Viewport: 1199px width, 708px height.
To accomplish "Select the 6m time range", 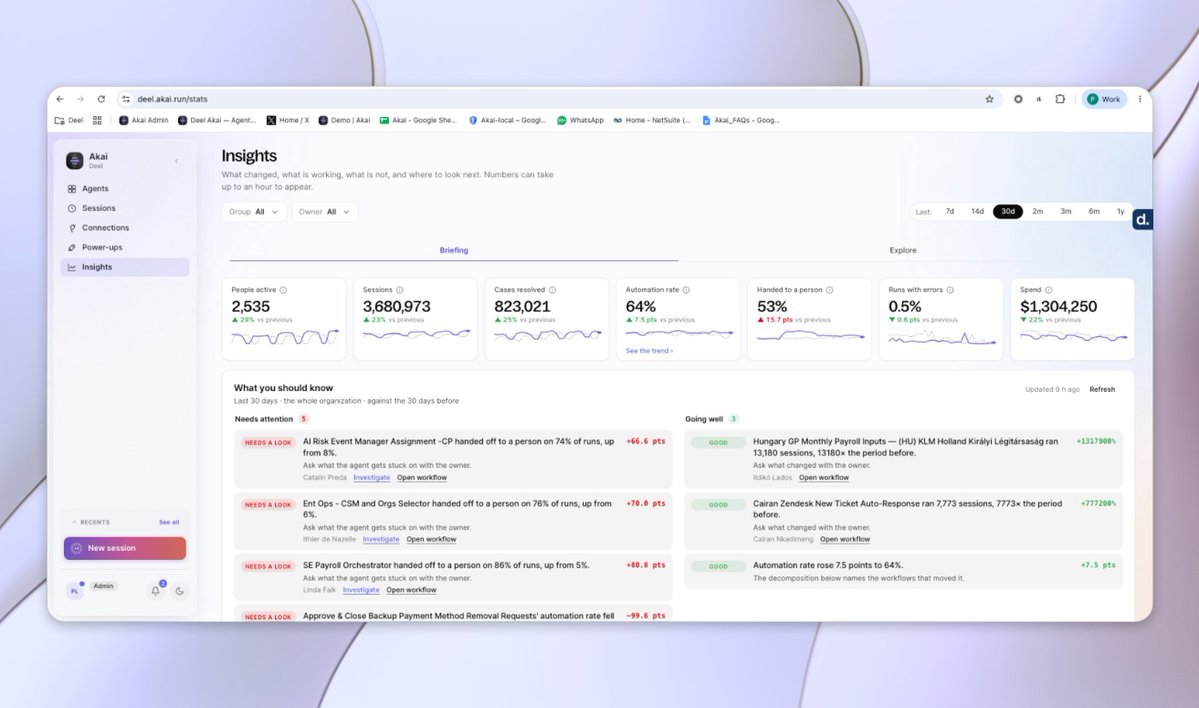I will (1094, 212).
